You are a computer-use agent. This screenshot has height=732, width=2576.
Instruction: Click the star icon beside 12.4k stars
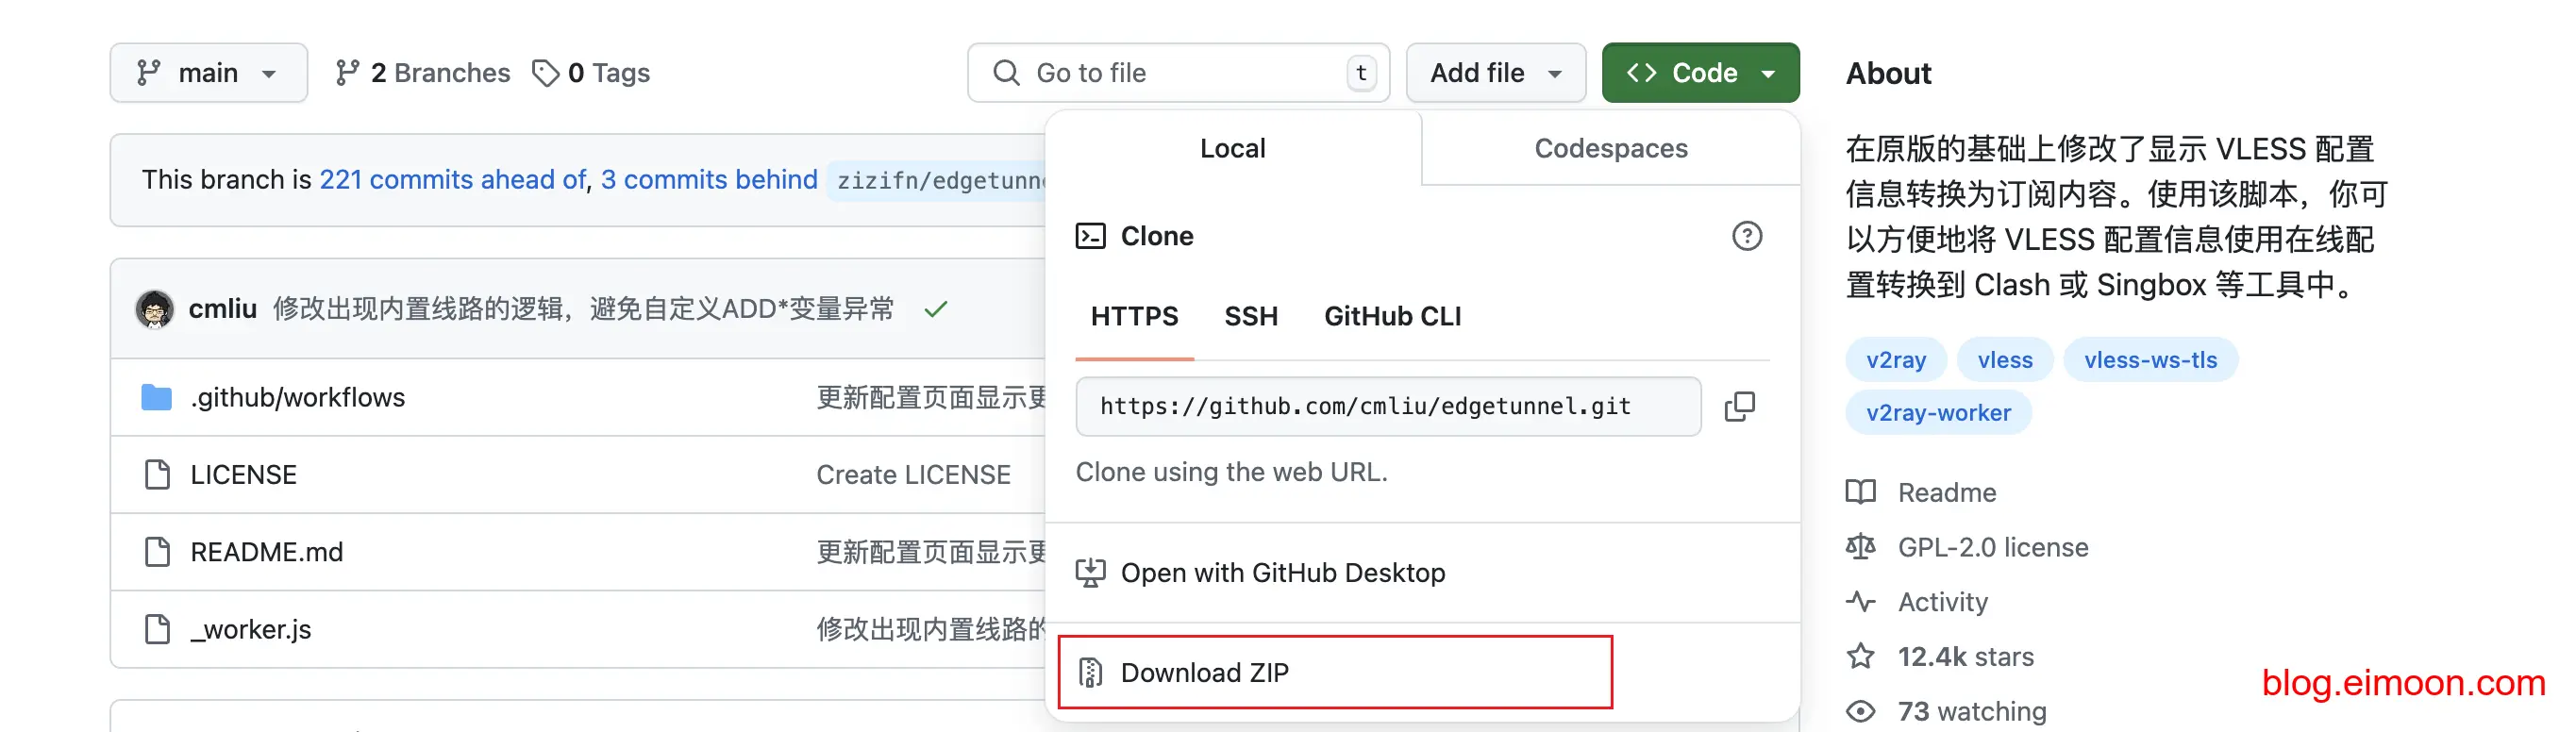(x=1860, y=656)
